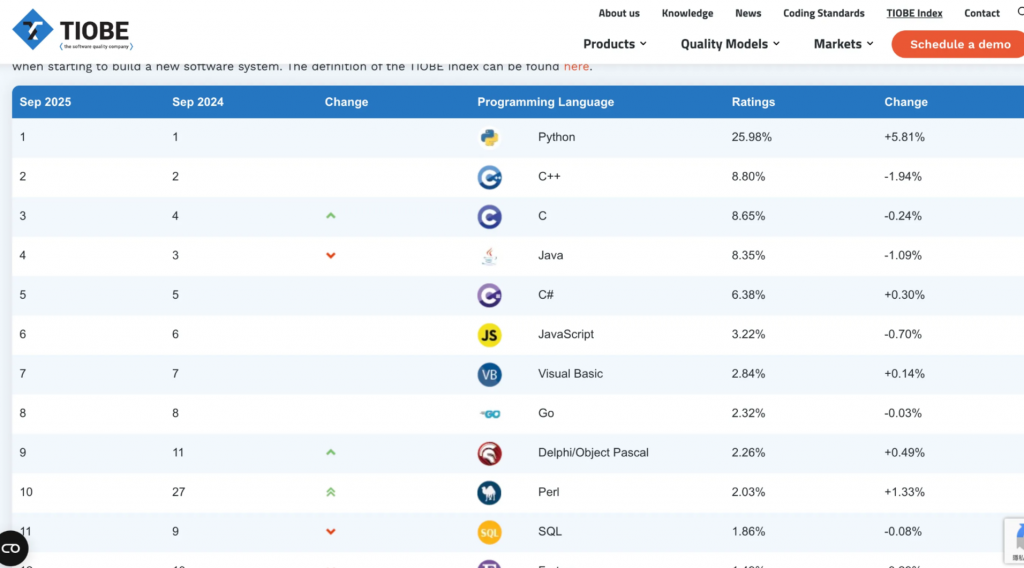Click the C# language icon
Viewport: 1024px width, 568px height.
click(x=489, y=296)
